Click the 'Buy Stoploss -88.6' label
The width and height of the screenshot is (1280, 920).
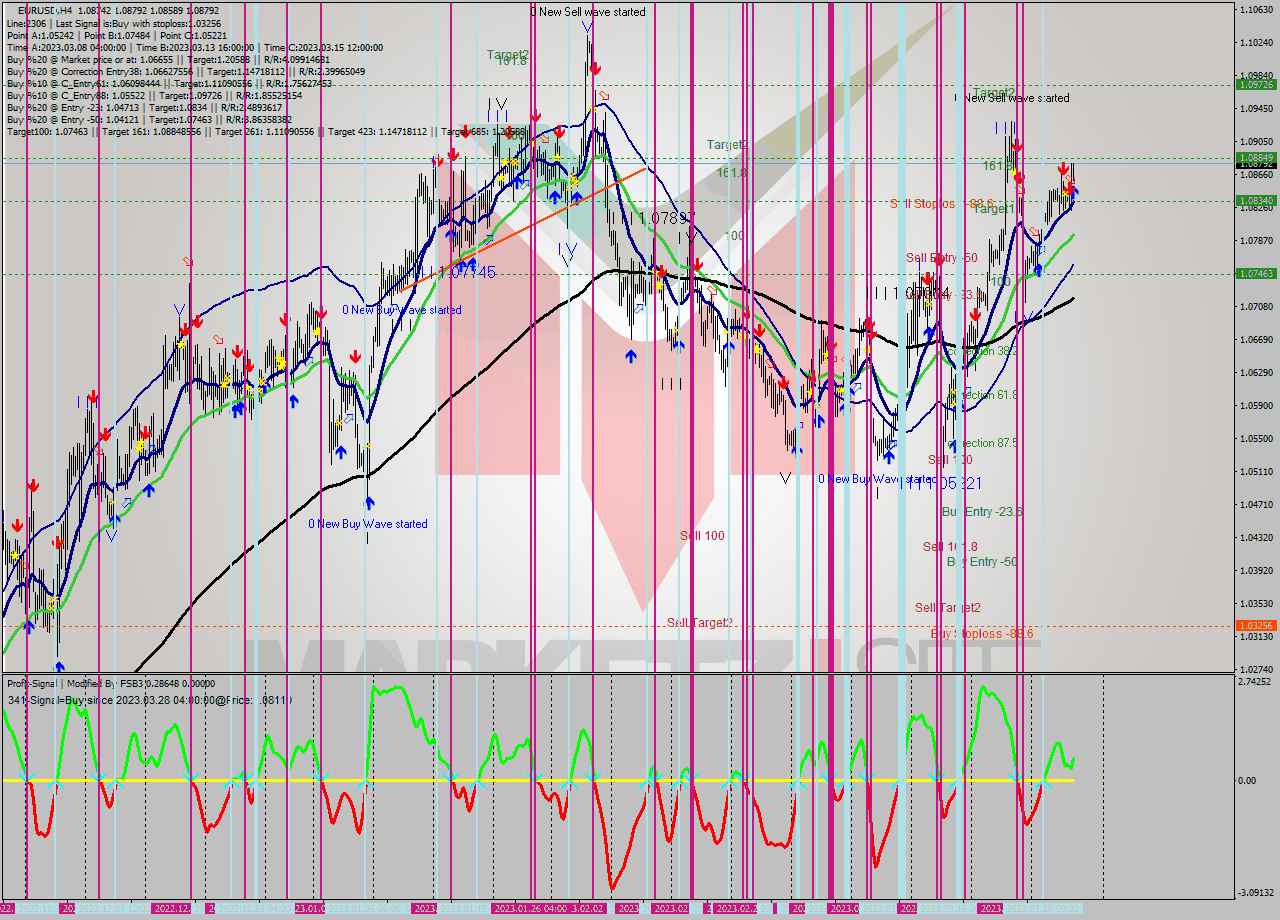click(982, 634)
